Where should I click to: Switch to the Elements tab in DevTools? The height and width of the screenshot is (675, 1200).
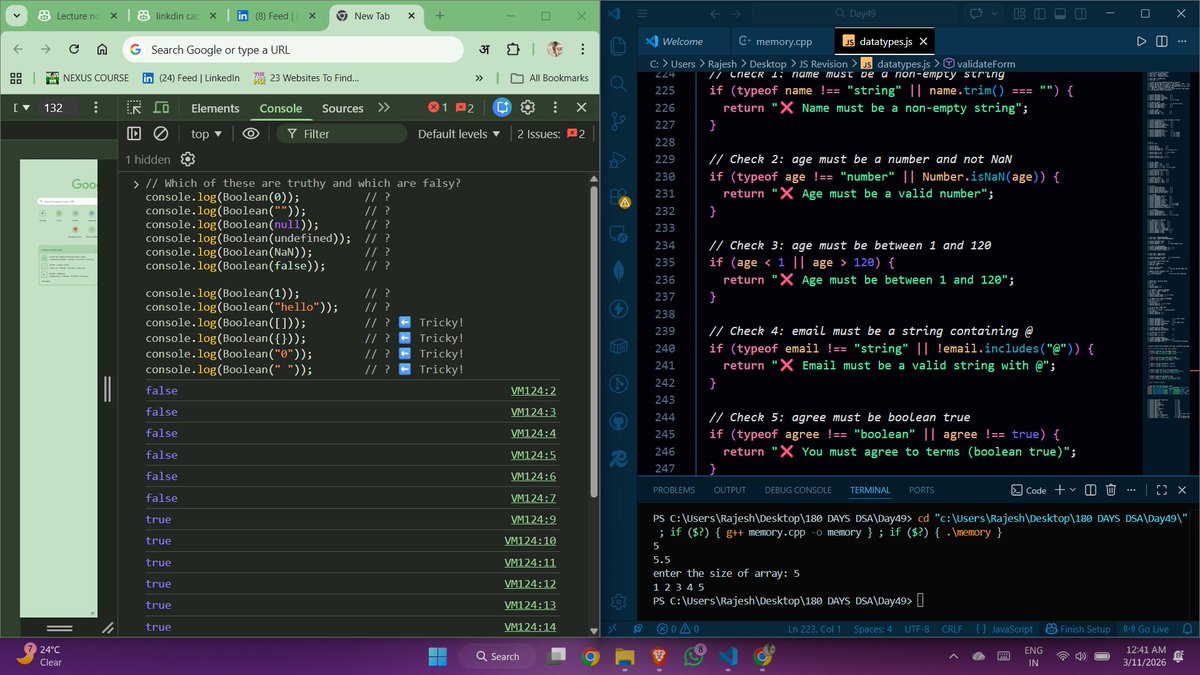pos(214,108)
